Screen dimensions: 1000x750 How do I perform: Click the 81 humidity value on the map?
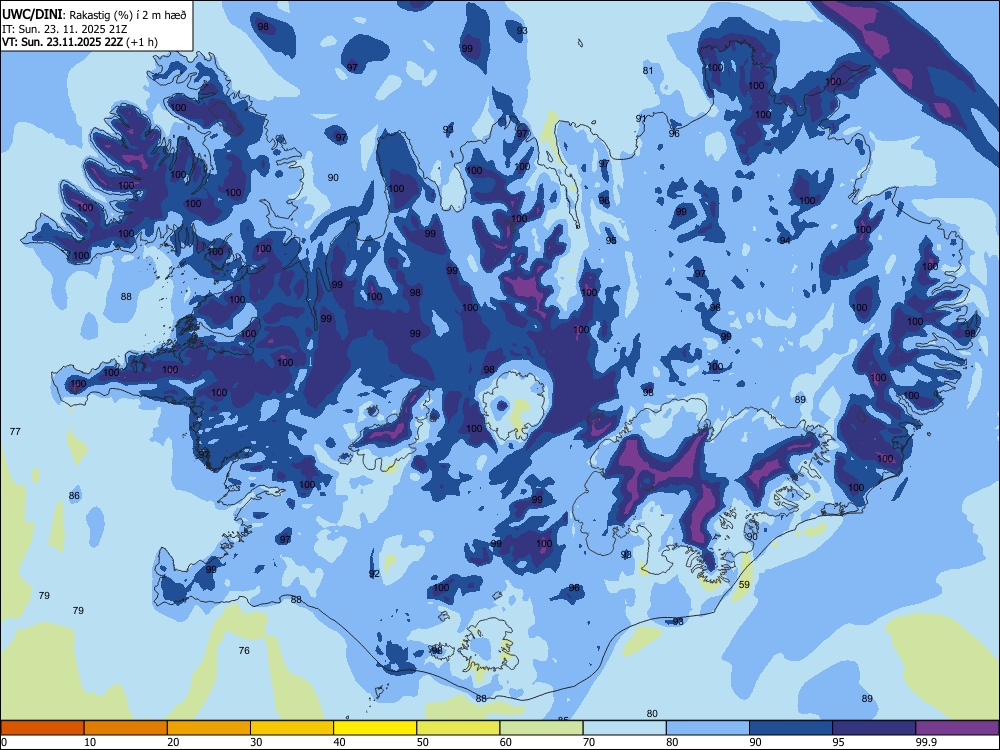[x=648, y=70]
